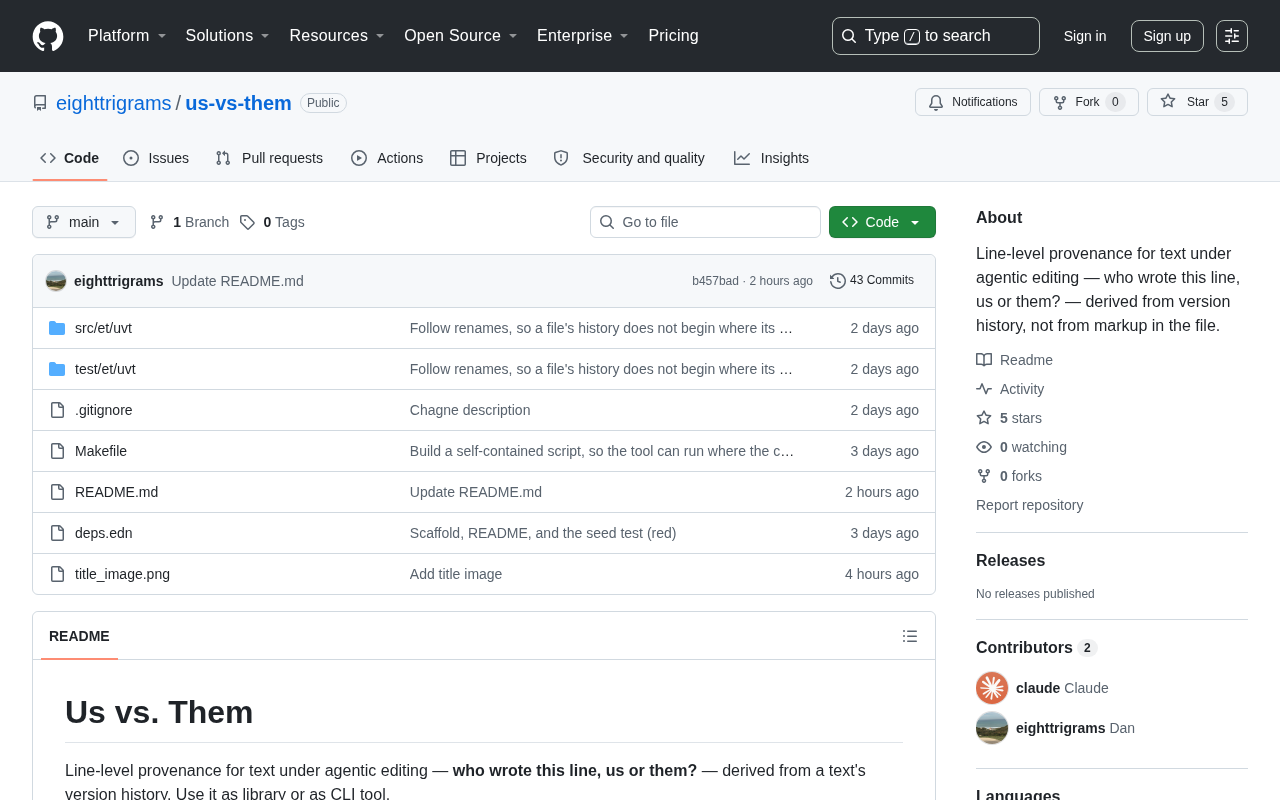Open the global navigation settings icon button
Viewport: 1280px width, 800px height.
tap(1232, 36)
